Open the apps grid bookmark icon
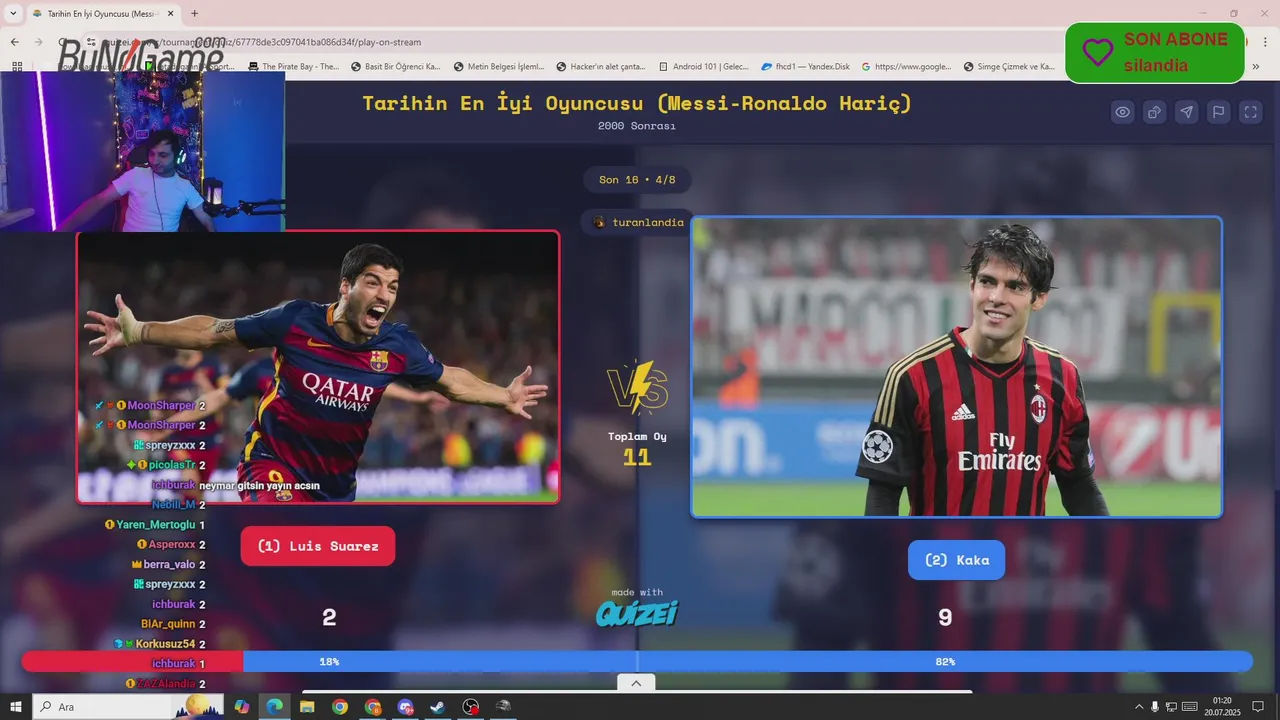 tap(17, 67)
